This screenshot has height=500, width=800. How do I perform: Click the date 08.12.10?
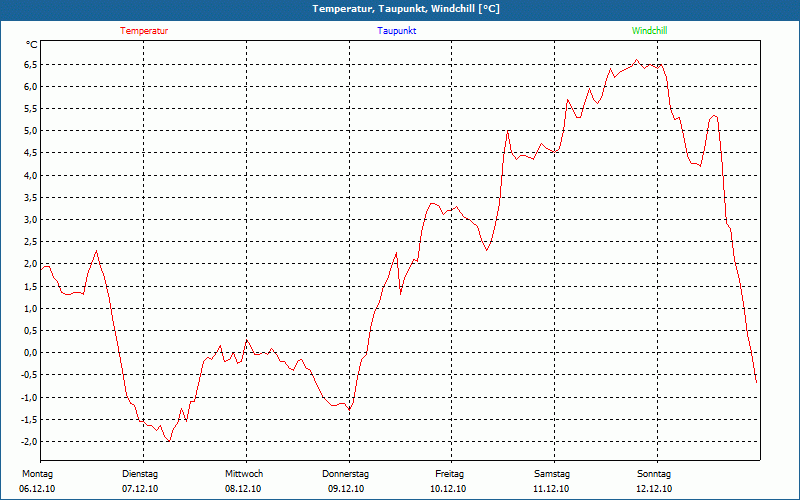pyautogui.click(x=243, y=489)
